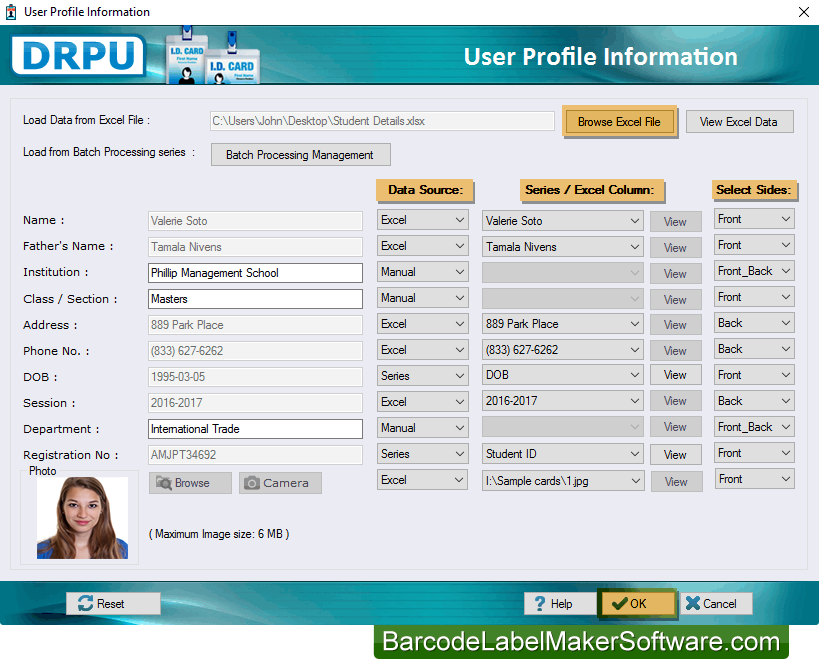Open Help
The height and width of the screenshot is (659, 819).
click(560, 604)
